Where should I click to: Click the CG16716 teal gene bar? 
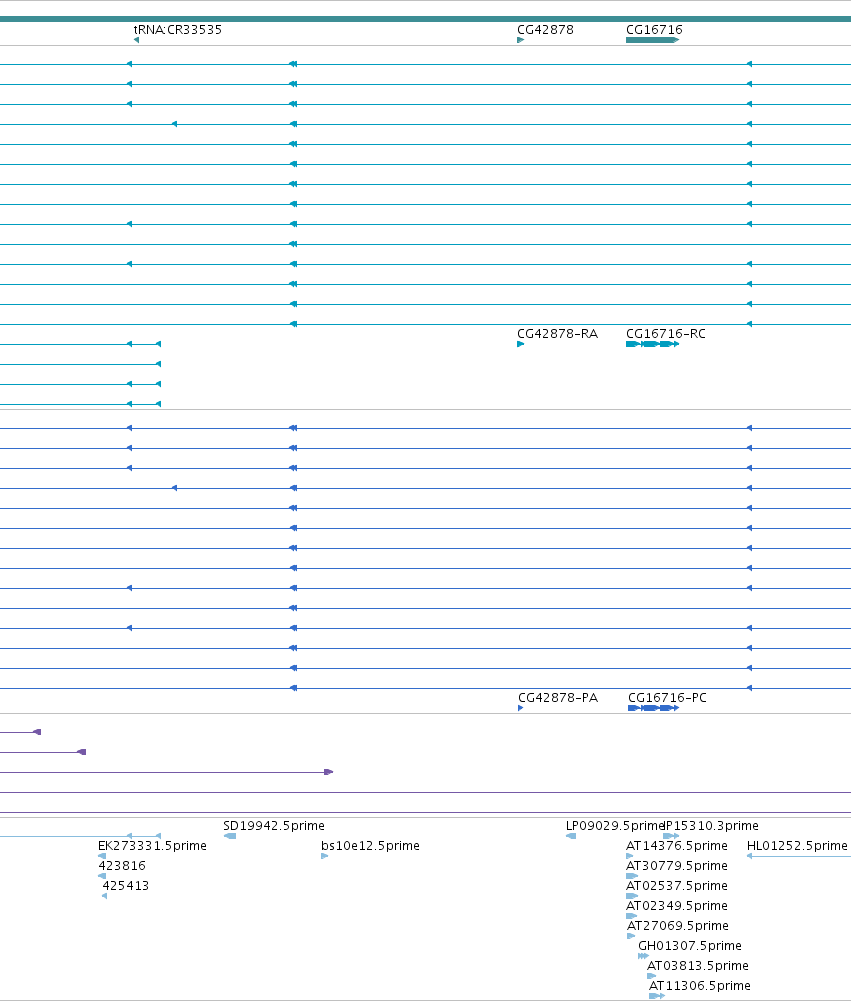coord(652,40)
